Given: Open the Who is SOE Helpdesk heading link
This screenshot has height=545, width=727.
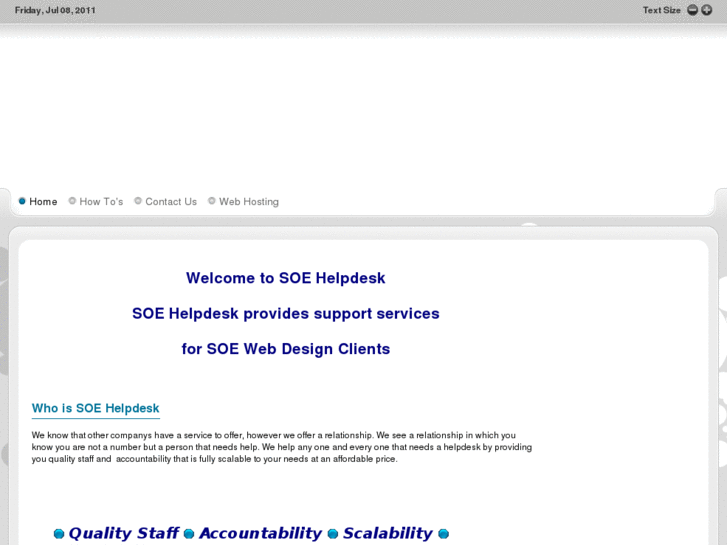Looking at the screenshot, I should coord(96,408).
